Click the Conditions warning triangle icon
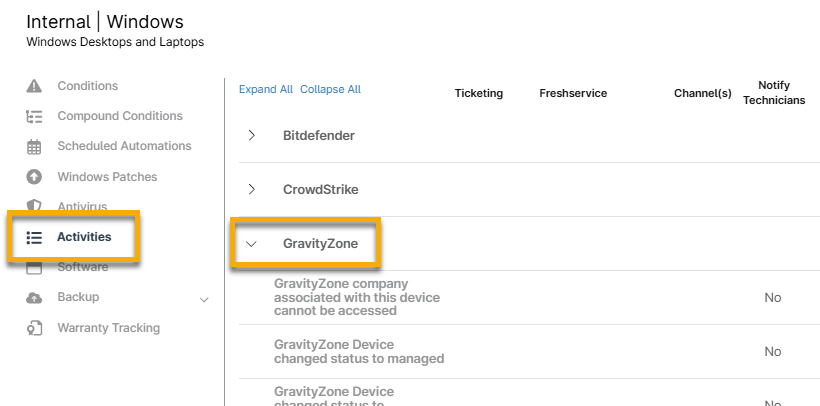This screenshot has width=820, height=406. pyautogui.click(x=34, y=86)
